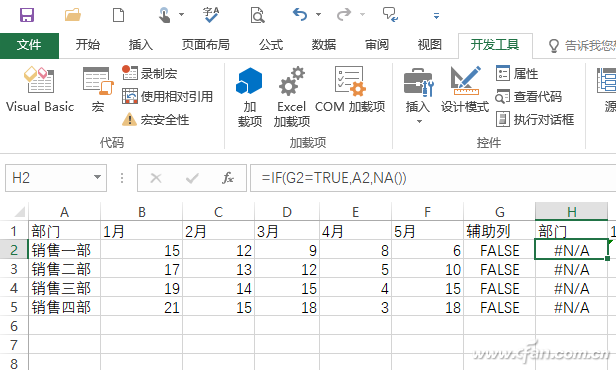
Task: Open the Macros (宏) dialog
Action: [x=98, y=90]
